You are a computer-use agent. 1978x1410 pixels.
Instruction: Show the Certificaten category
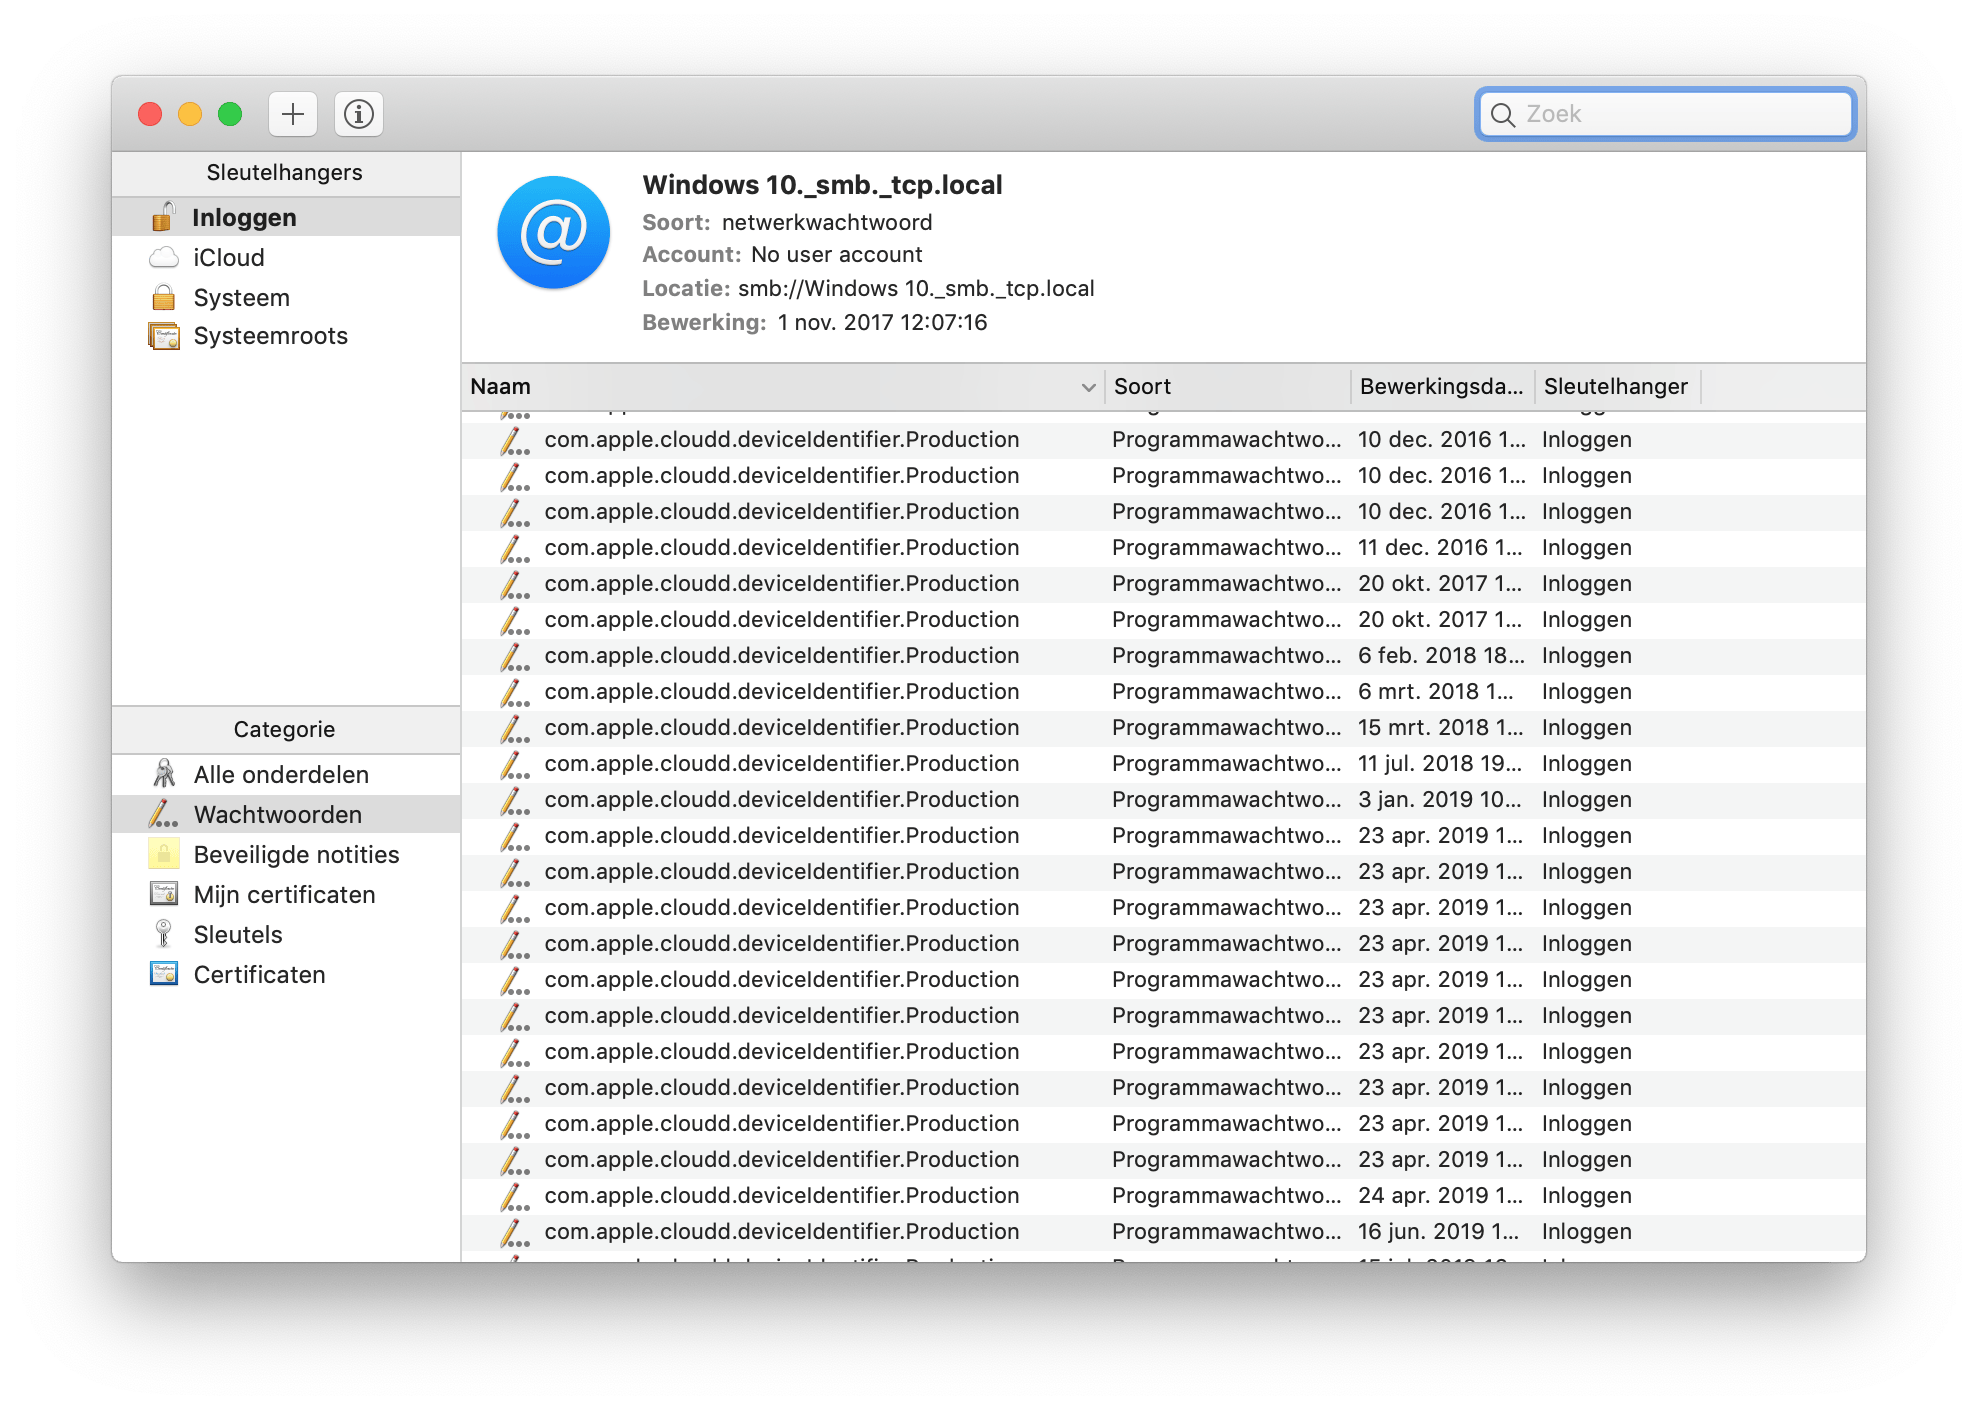(259, 974)
